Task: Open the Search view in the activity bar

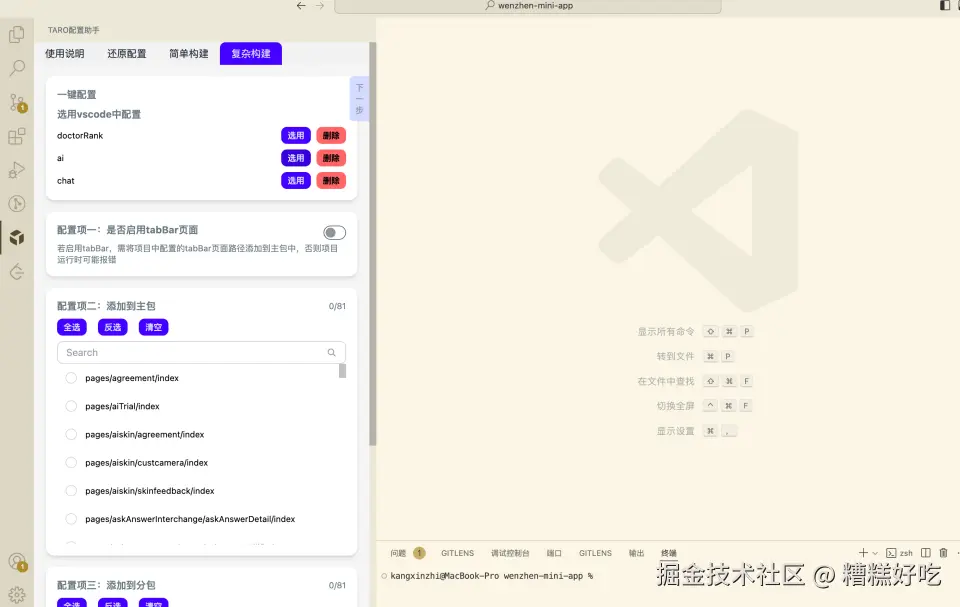Action: (x=17, y=68)
